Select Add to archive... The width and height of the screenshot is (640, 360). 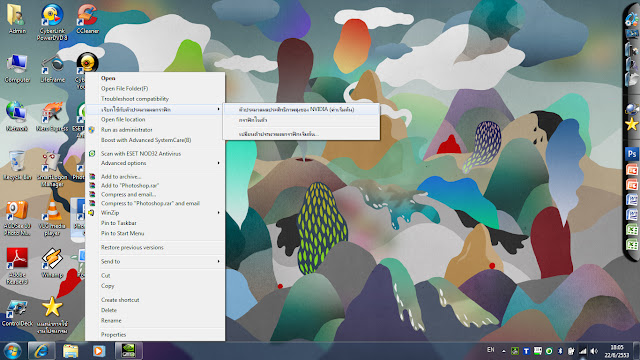[155, 176]
